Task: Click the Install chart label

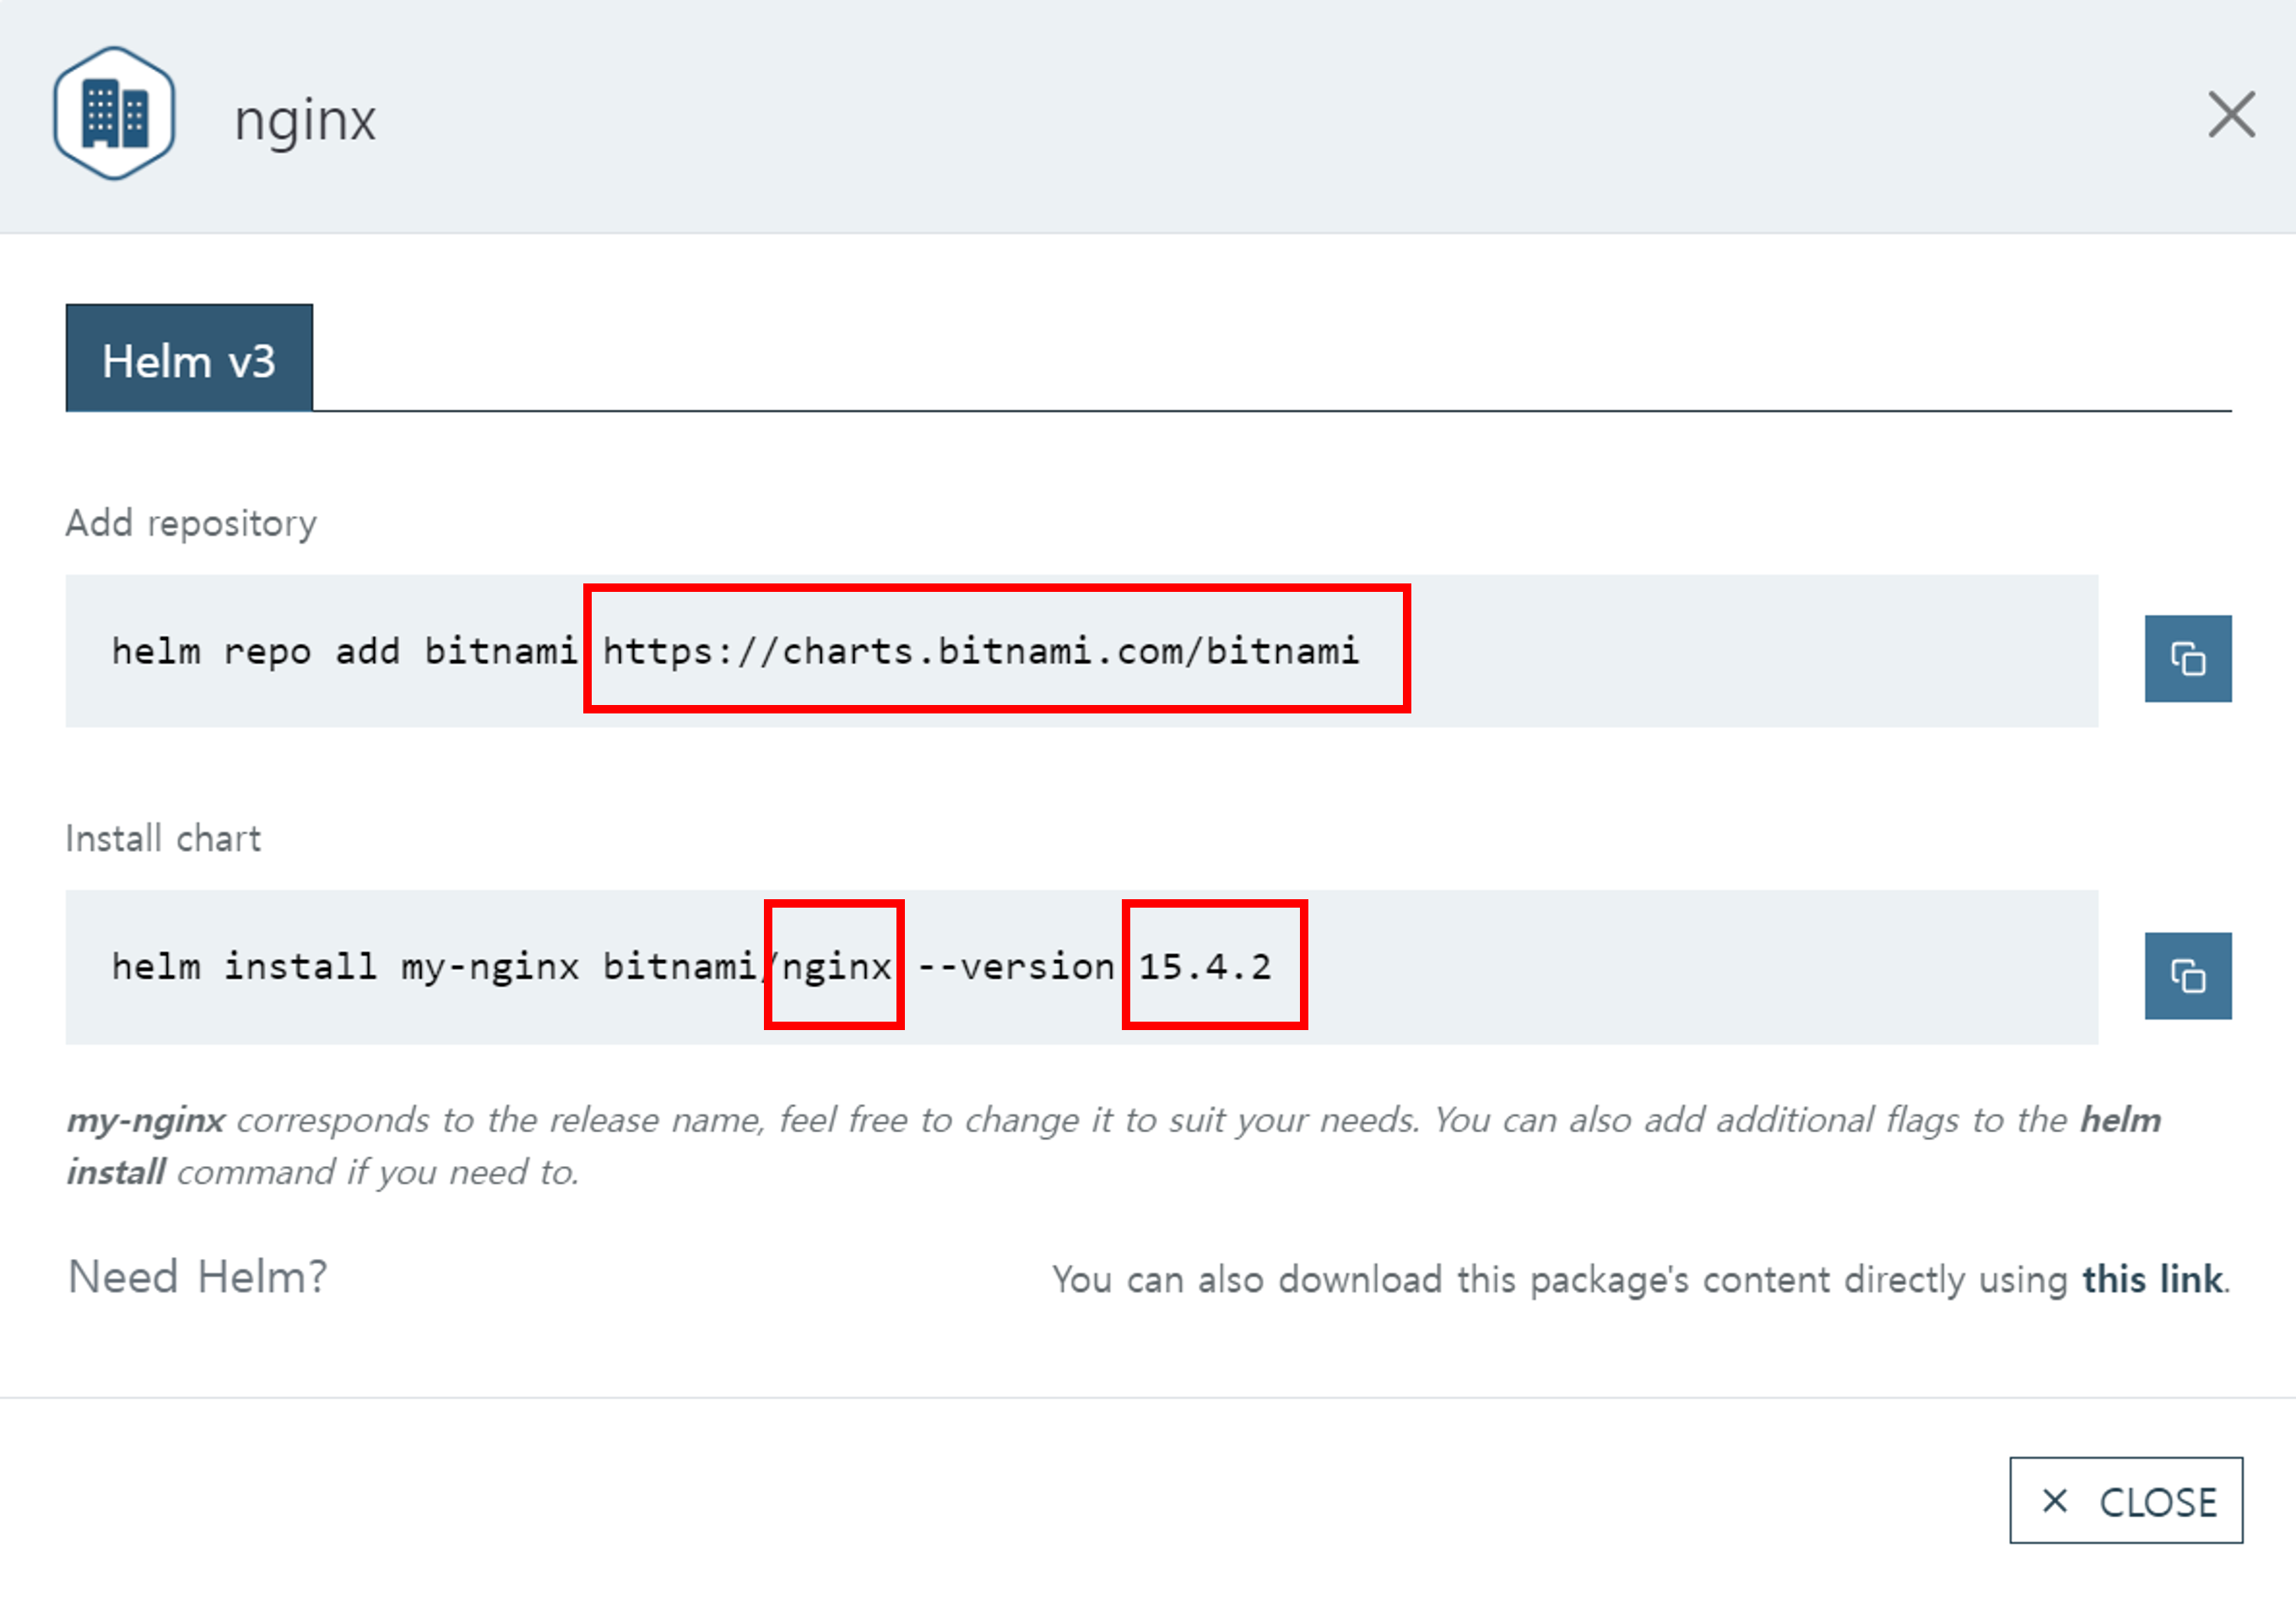Action: (x=163, y=838)
